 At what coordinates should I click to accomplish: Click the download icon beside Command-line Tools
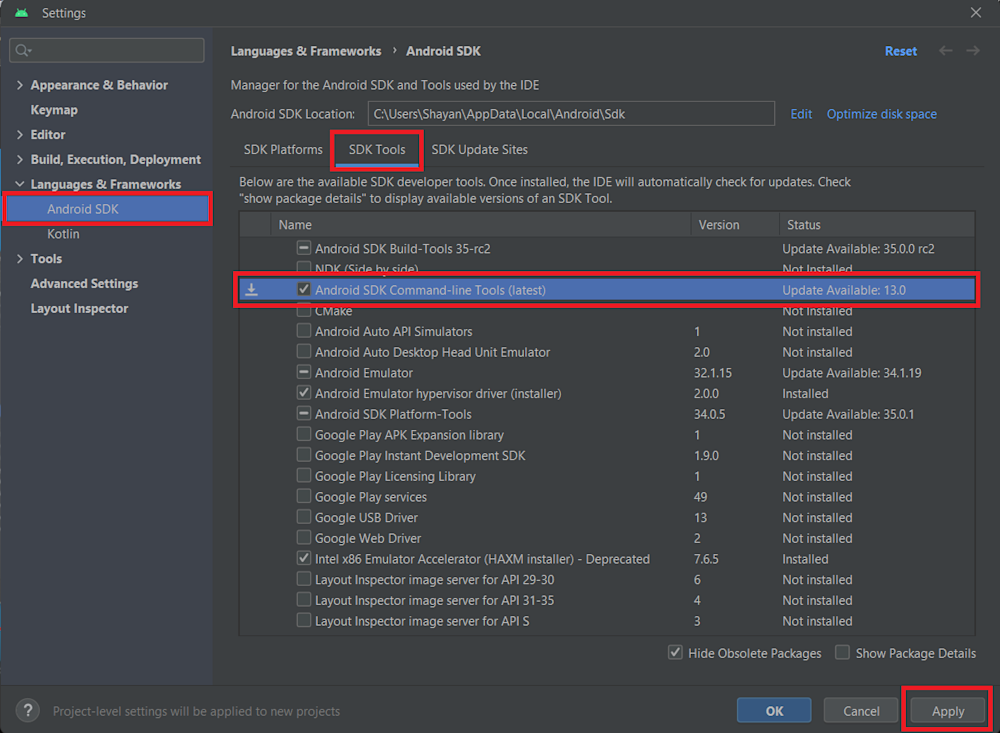point(252,290)
